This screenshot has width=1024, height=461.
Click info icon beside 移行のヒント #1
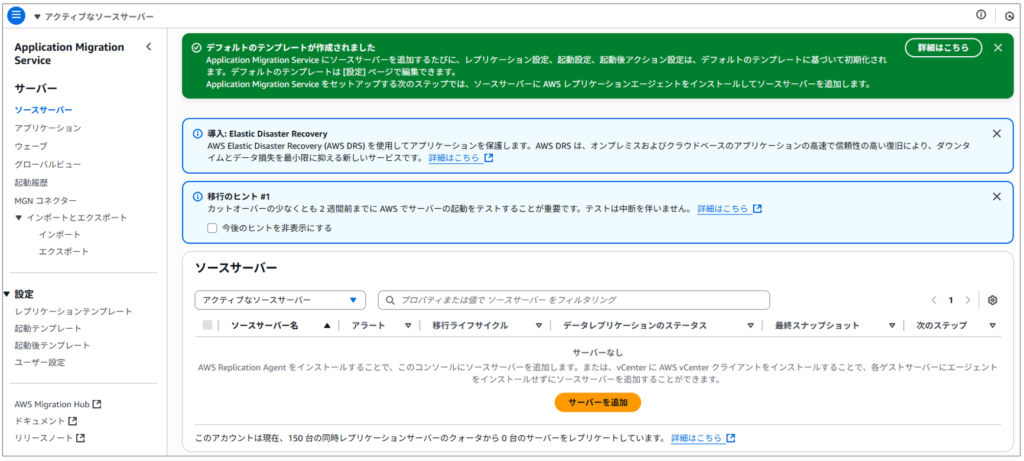(197, 197)
